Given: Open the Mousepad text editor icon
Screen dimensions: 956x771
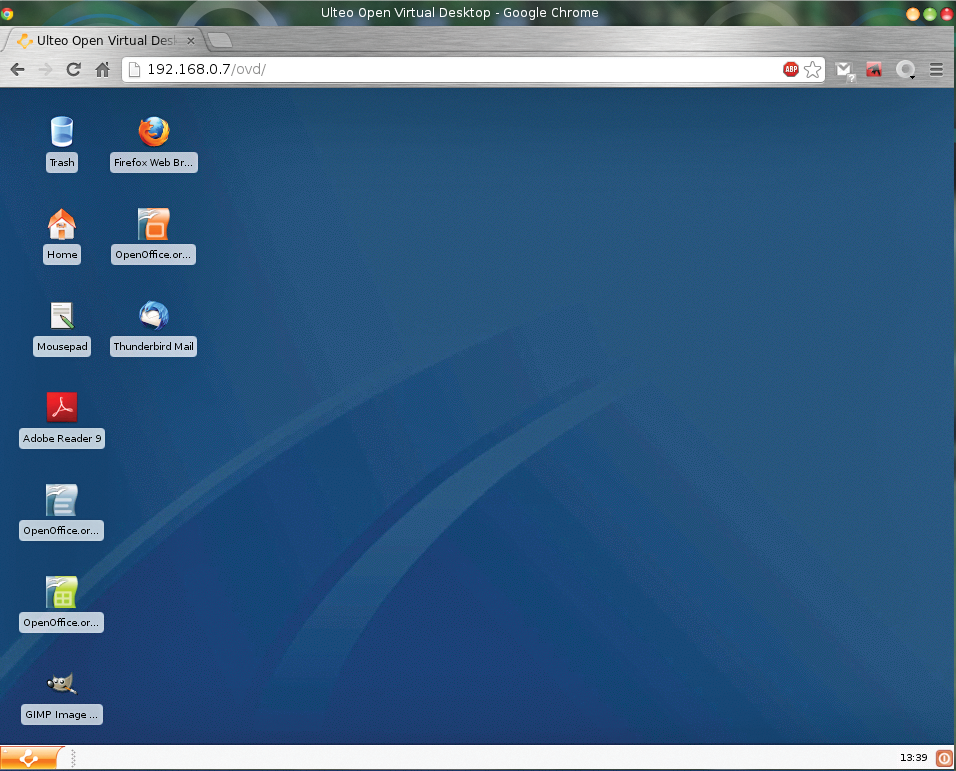Looking at the screenshot, I should pyautogui.click(x=62, y=316).
